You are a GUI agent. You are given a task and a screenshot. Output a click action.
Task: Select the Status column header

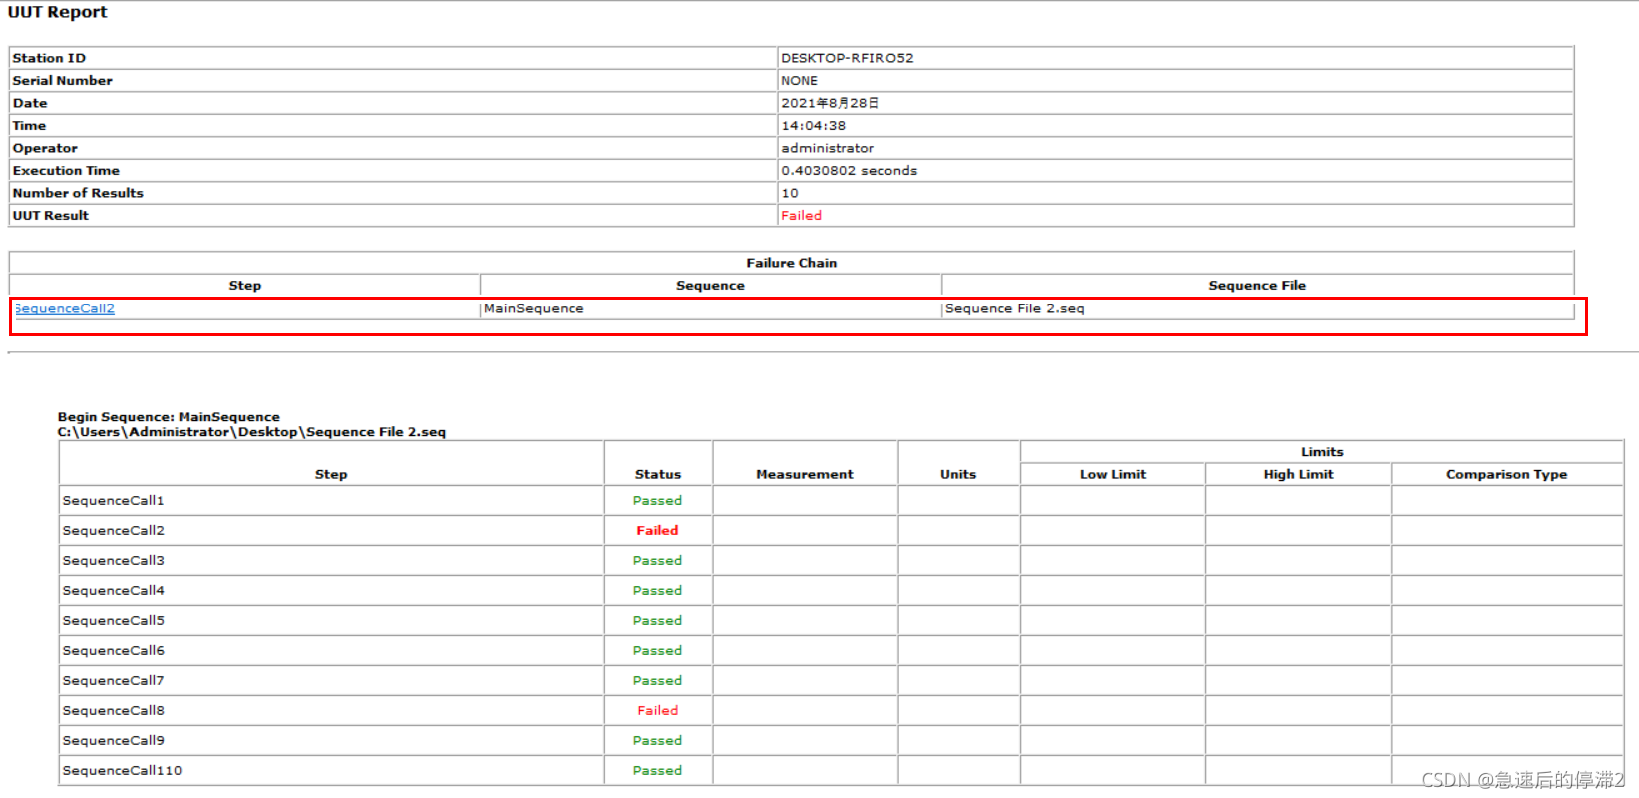657,474
